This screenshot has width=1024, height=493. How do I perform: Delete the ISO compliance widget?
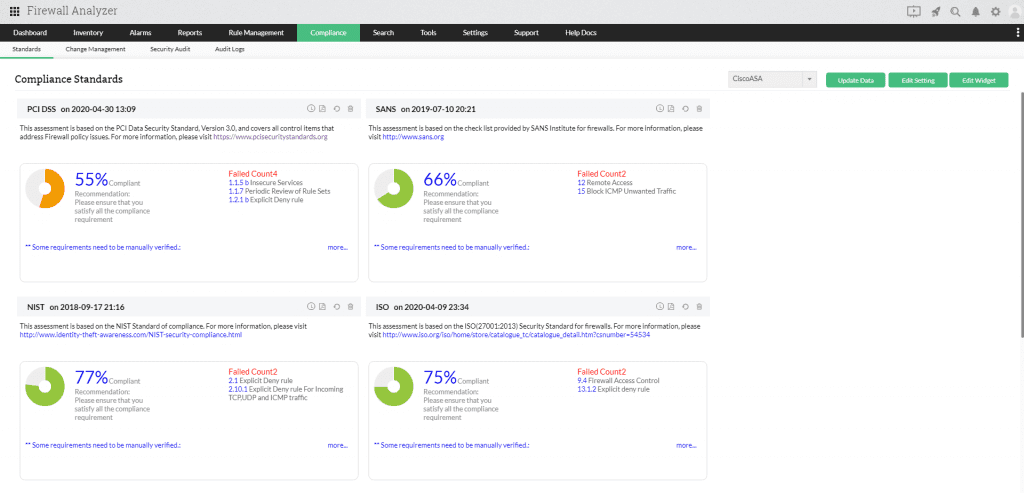699,306
